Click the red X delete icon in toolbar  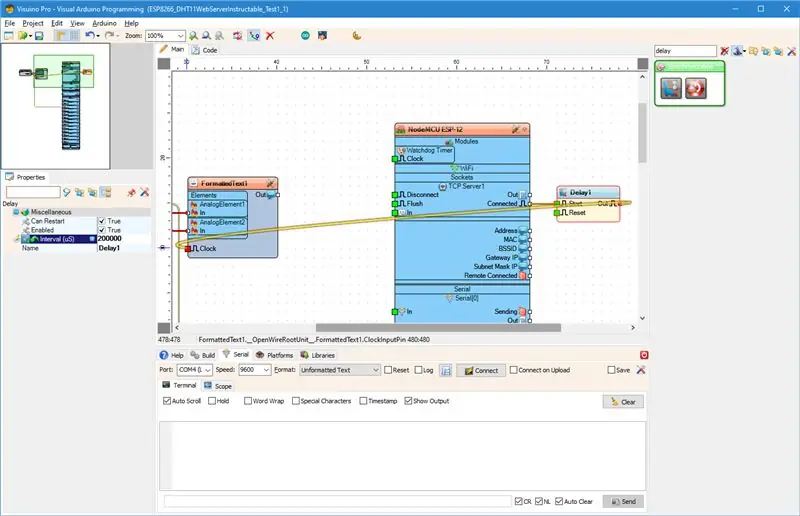tap(270, 36)
